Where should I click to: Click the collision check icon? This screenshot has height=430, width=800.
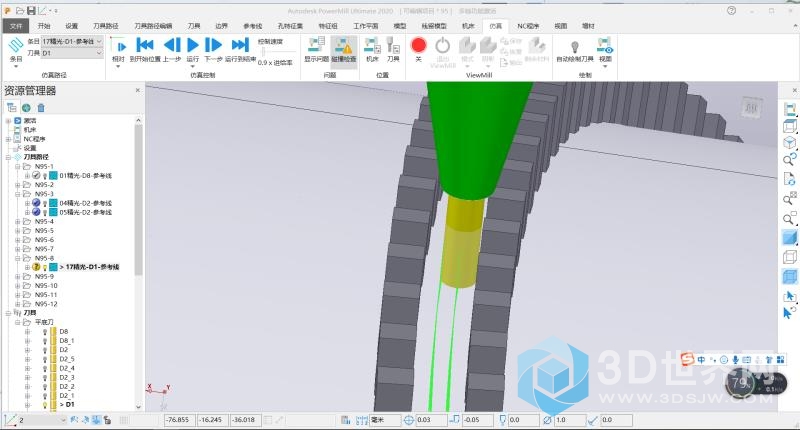[x=344, y=50]
